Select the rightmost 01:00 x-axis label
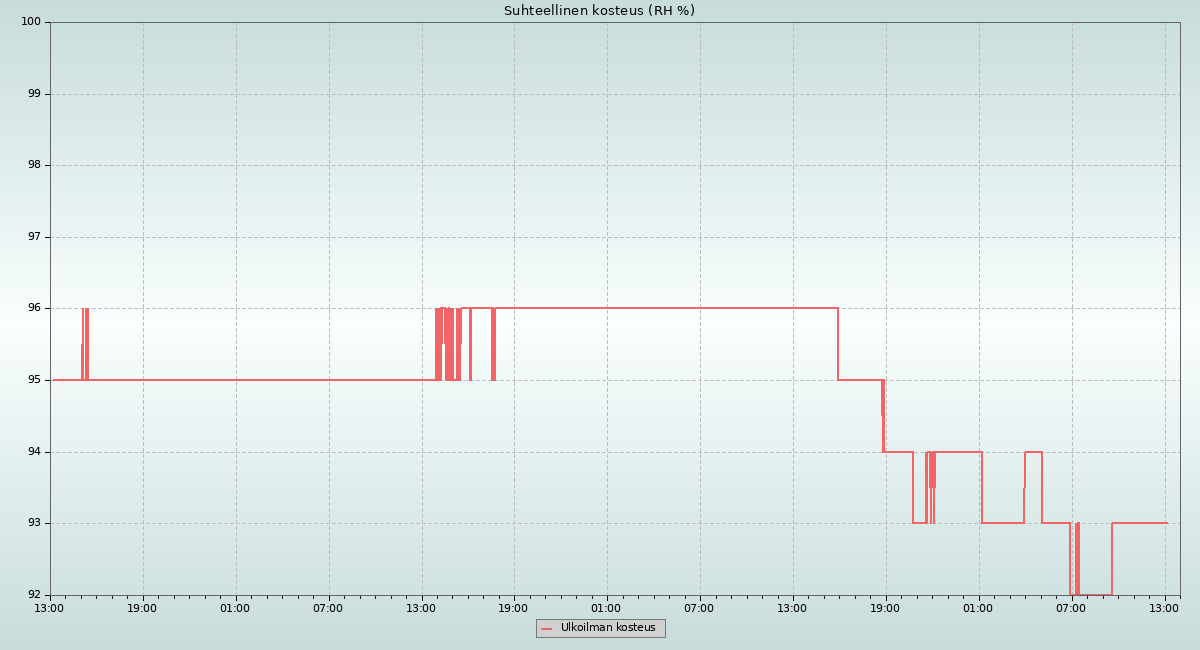1200x650 pixels. coord(978,608)
